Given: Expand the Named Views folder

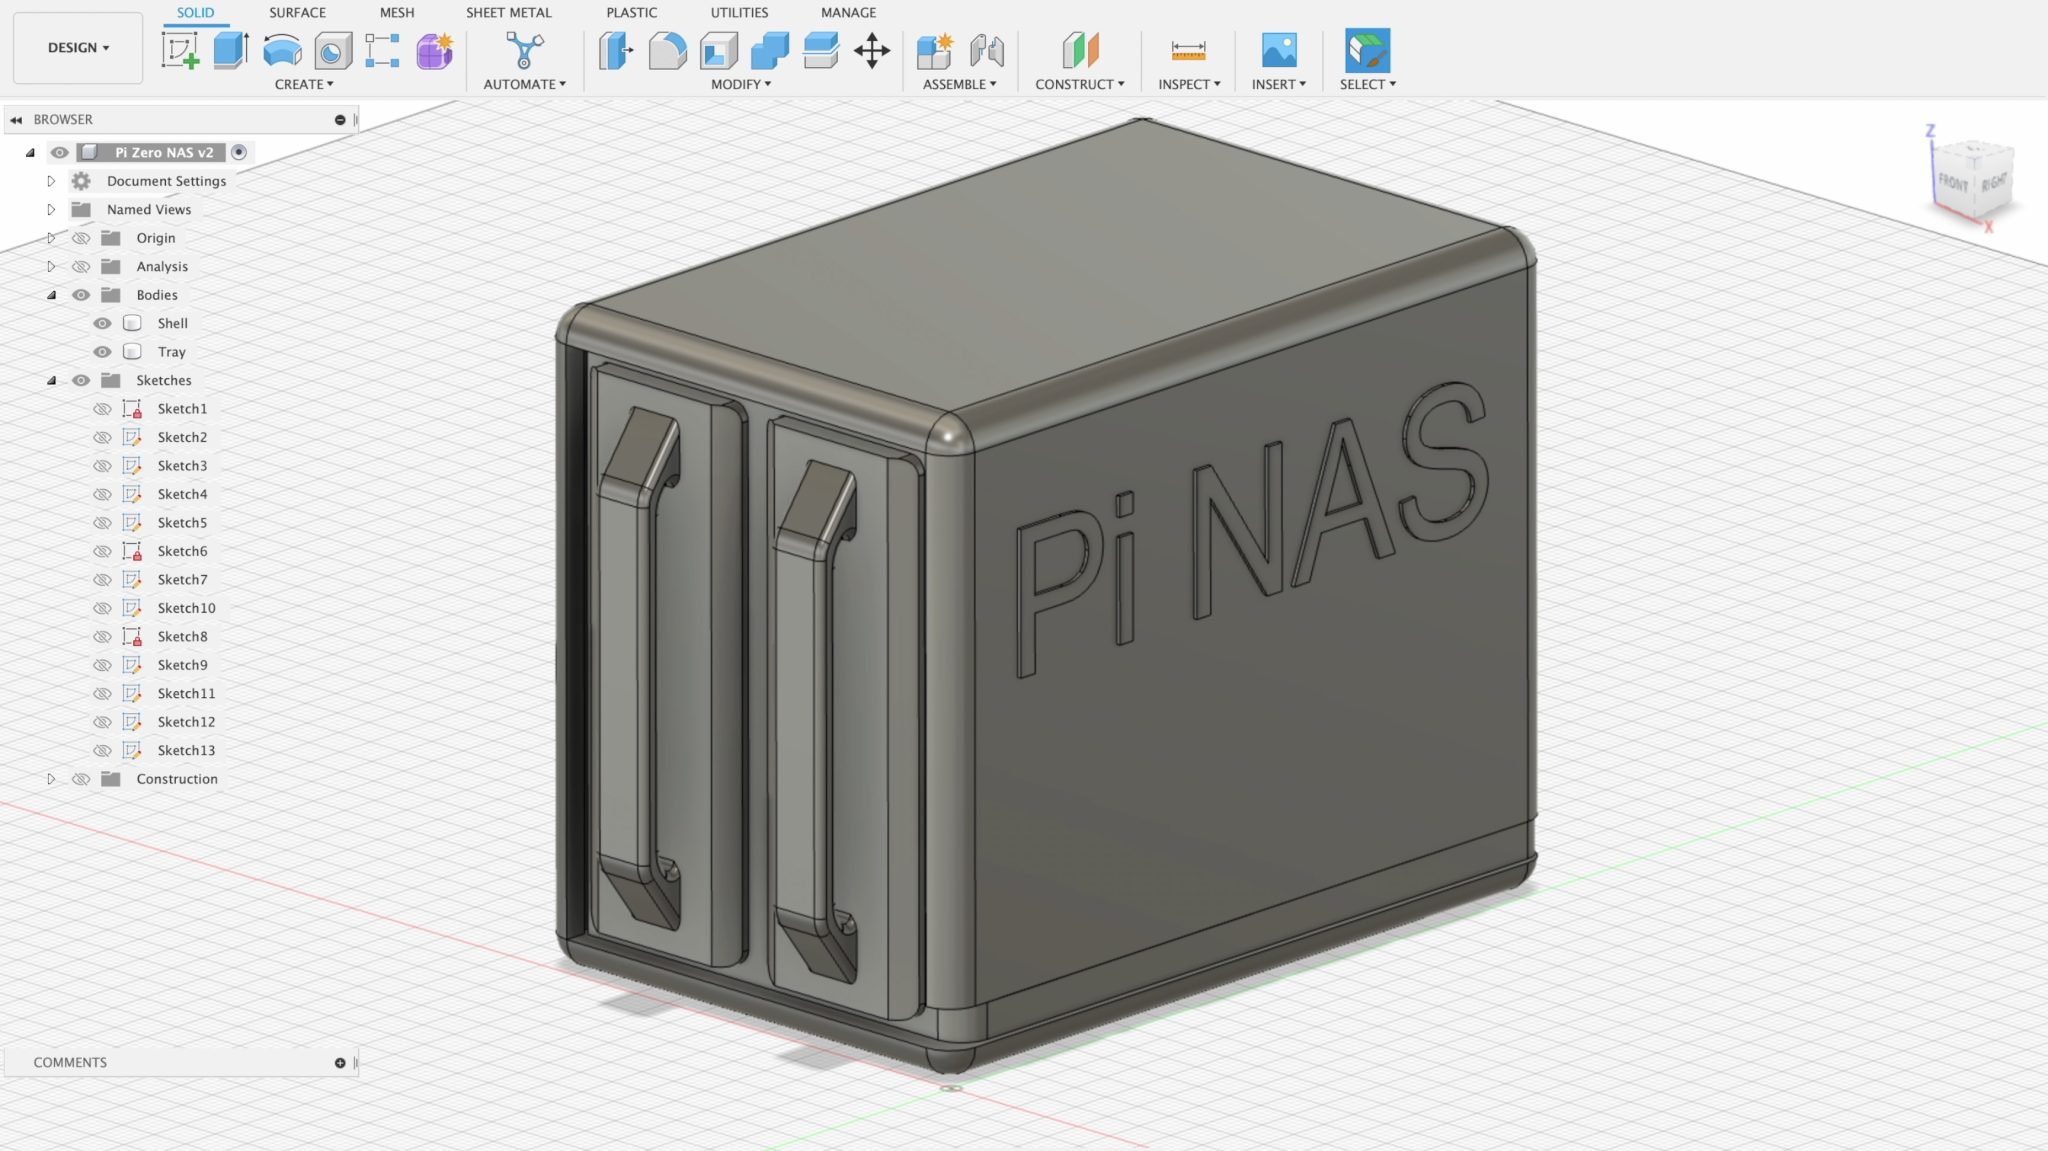Looking at the screenshot, I should (x=51, y=209).
